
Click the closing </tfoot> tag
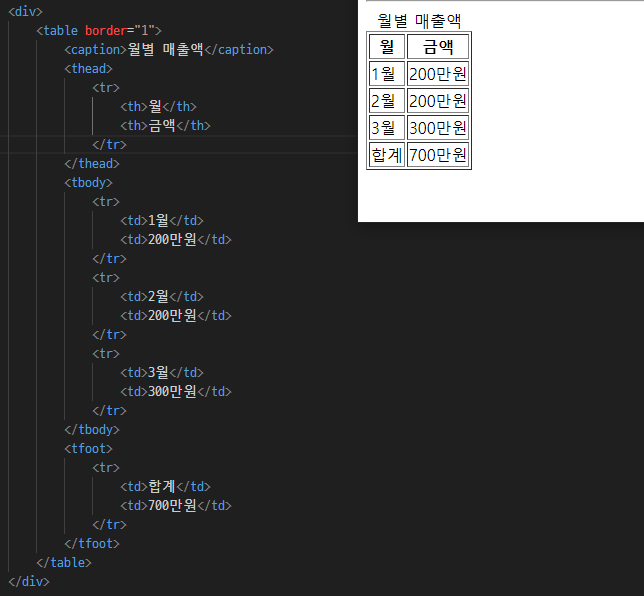(x=92, y=543)
